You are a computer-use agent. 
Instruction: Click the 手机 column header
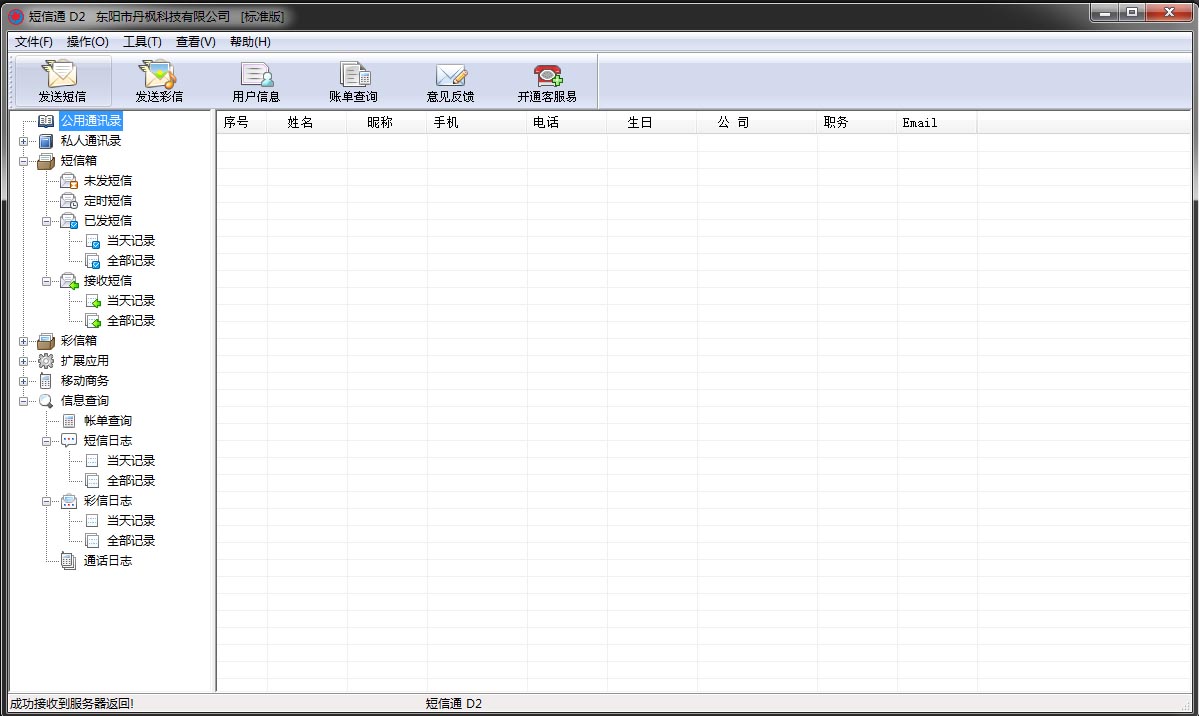[445, 123]
